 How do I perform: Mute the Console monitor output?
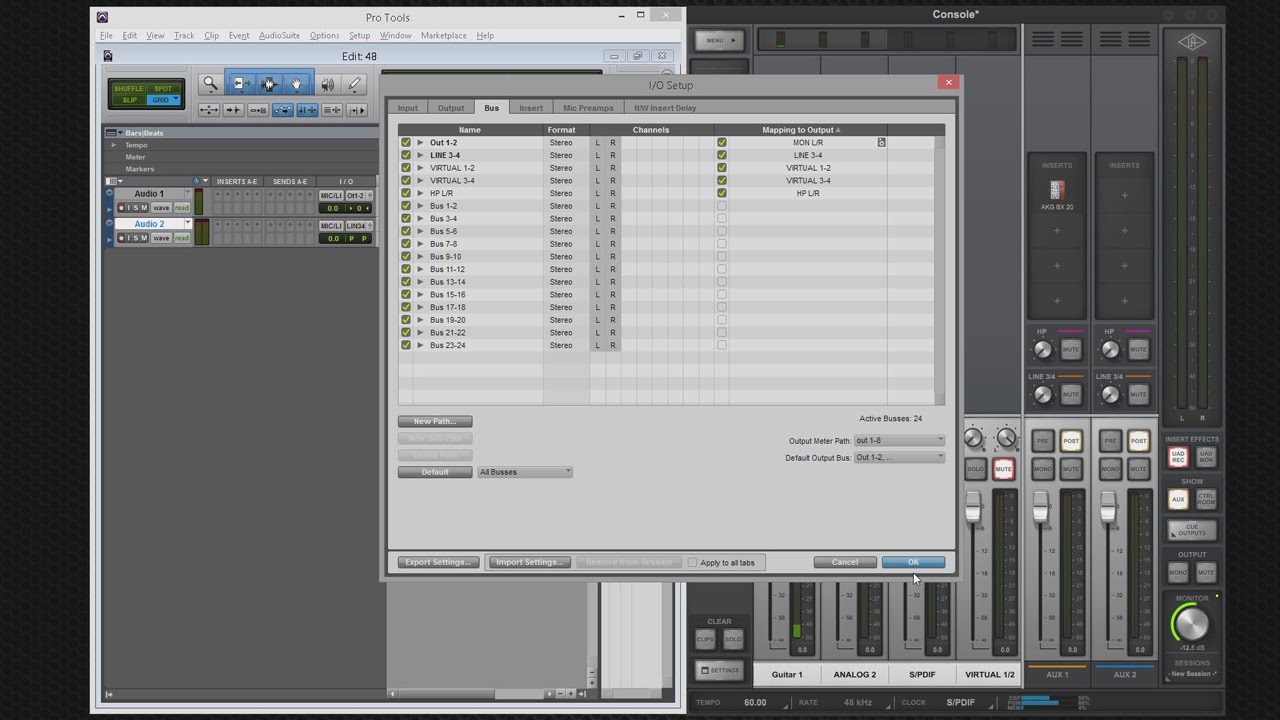pyautogui.click(x=1206, y=572)
